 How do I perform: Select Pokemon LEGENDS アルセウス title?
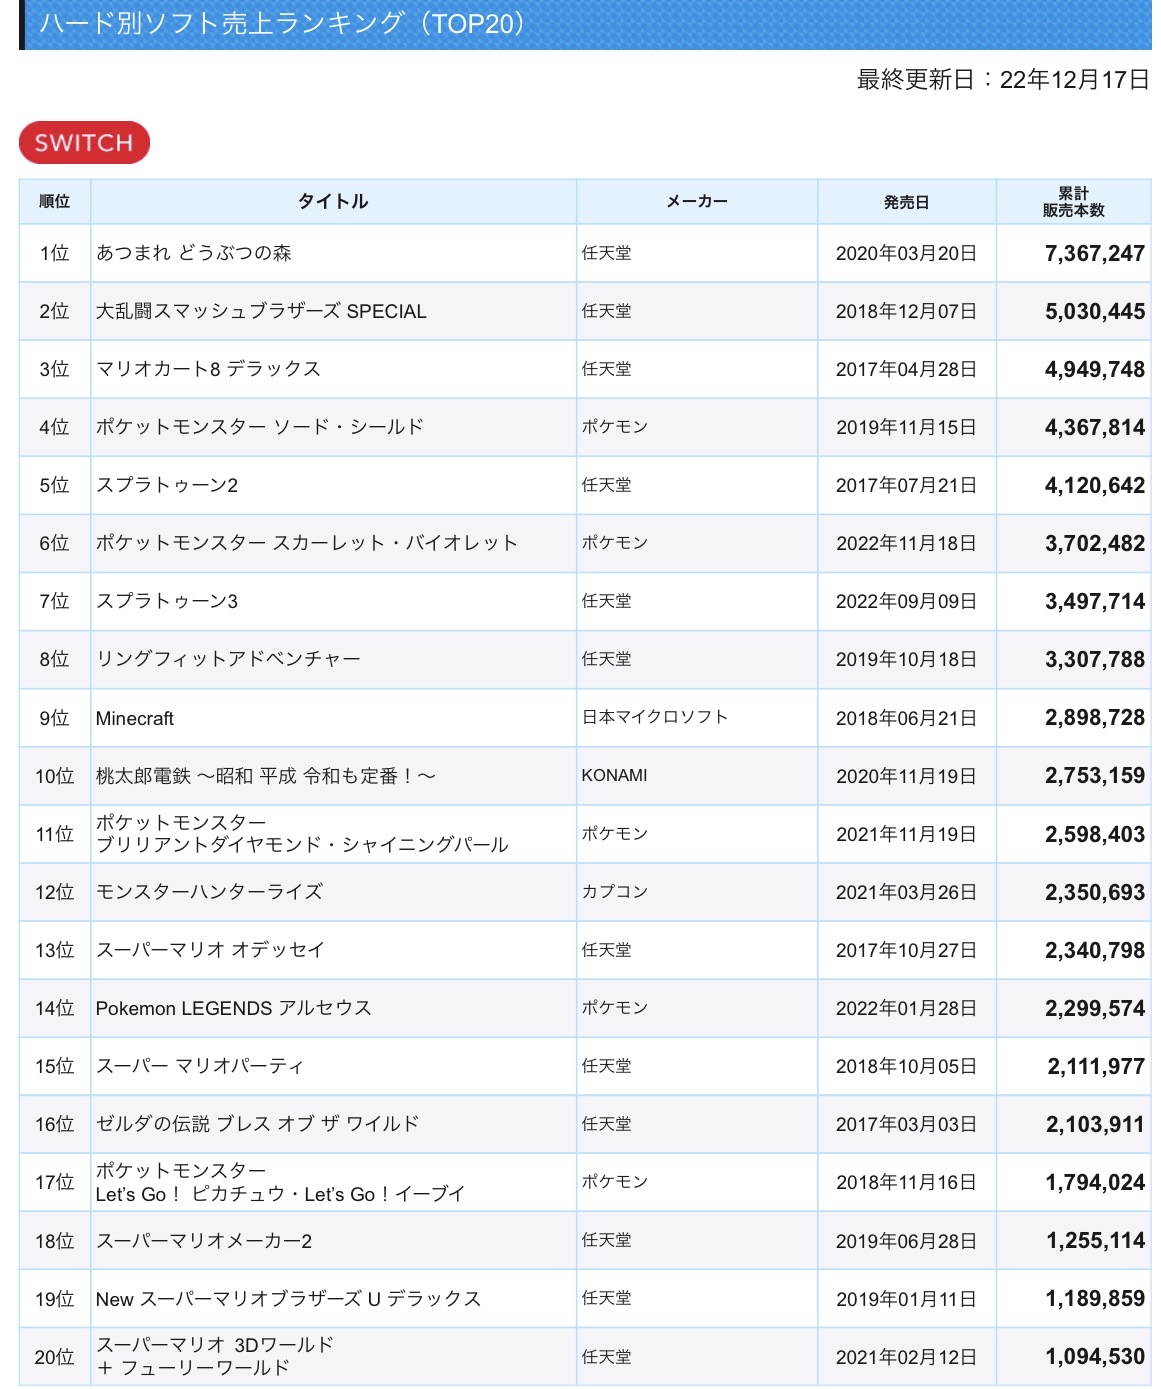click(x=233, y=1008)
